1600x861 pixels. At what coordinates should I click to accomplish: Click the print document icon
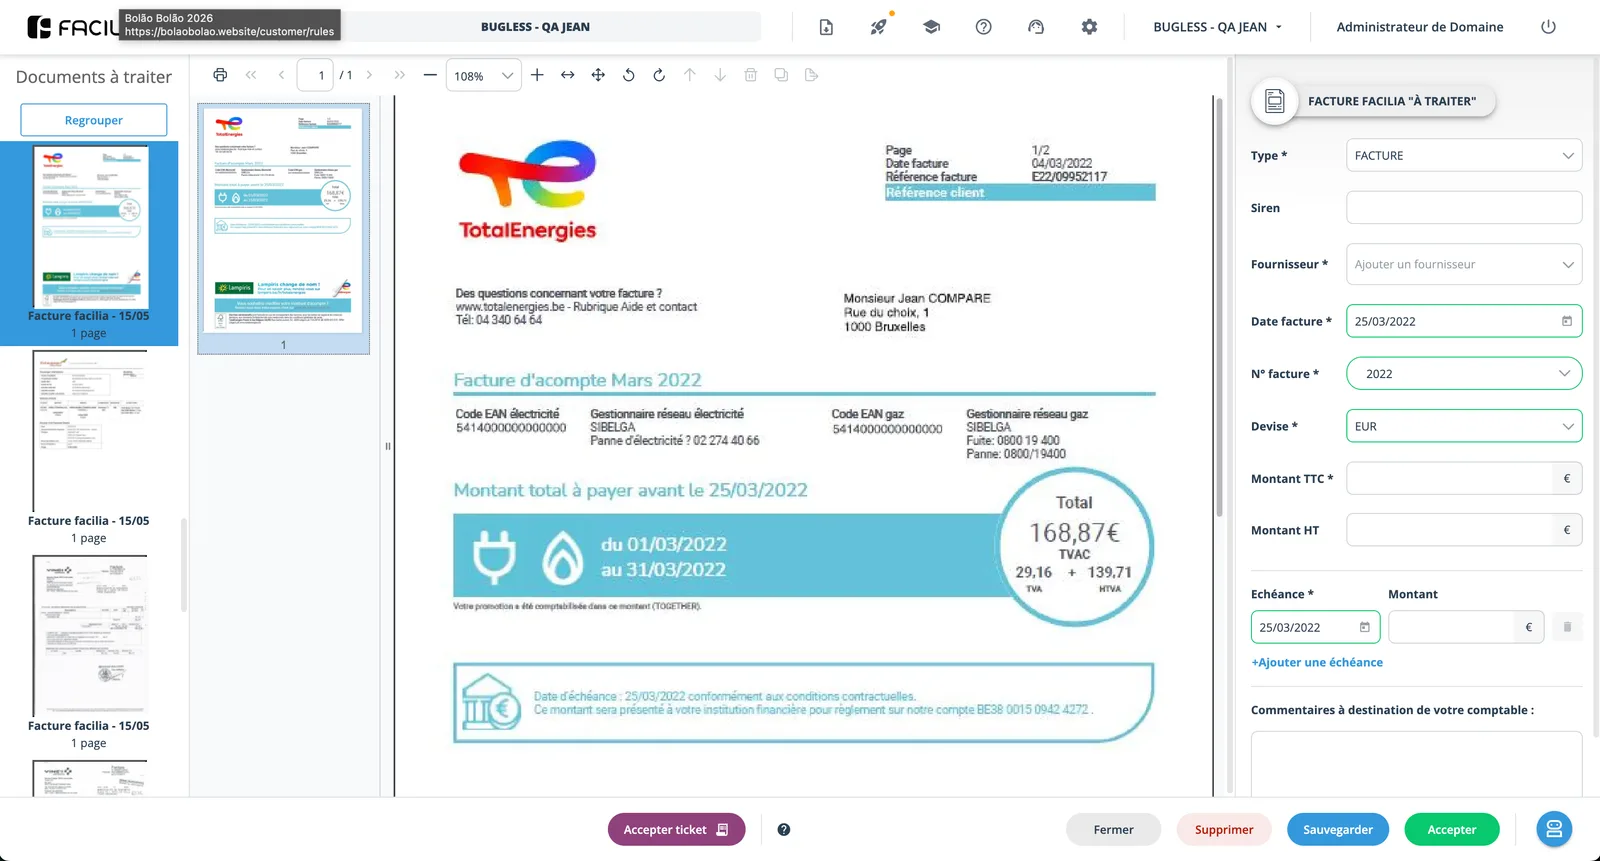click(x=220, y=75)
